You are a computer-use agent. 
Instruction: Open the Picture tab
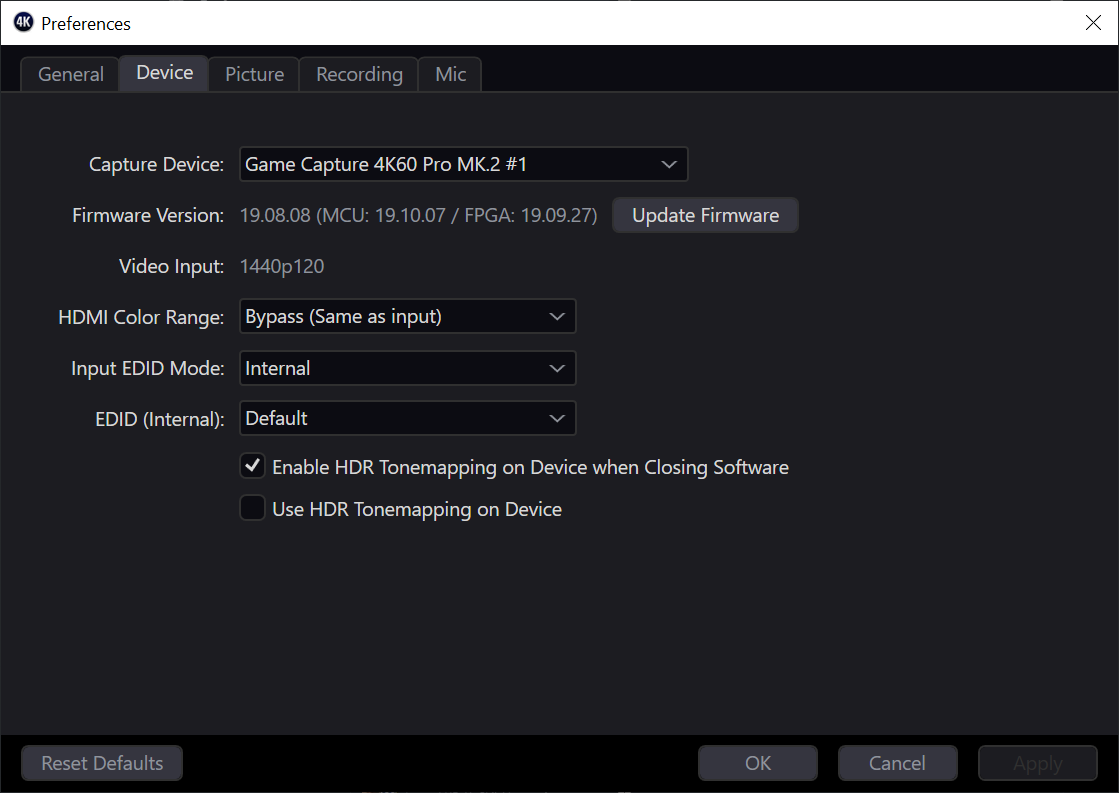point(254,74)
